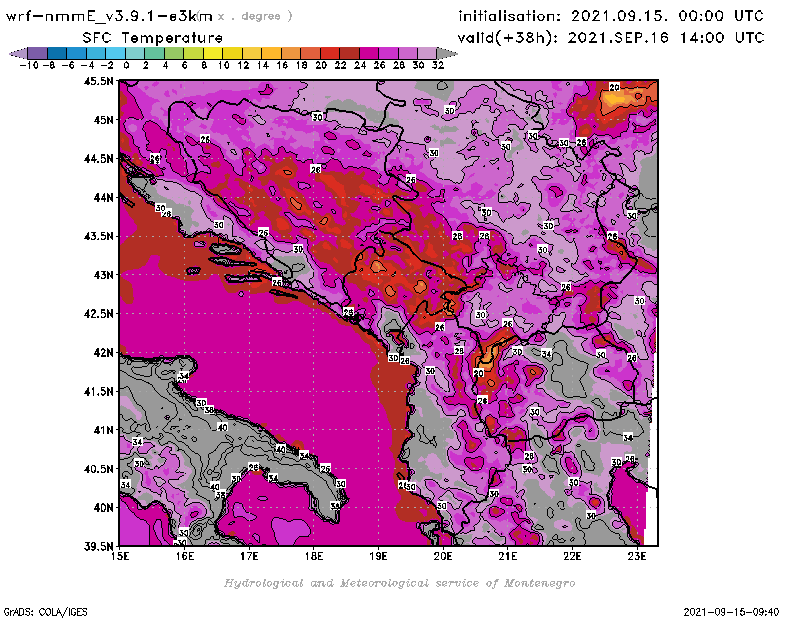Click the 43N latitude axis label

tap(103, 275)
